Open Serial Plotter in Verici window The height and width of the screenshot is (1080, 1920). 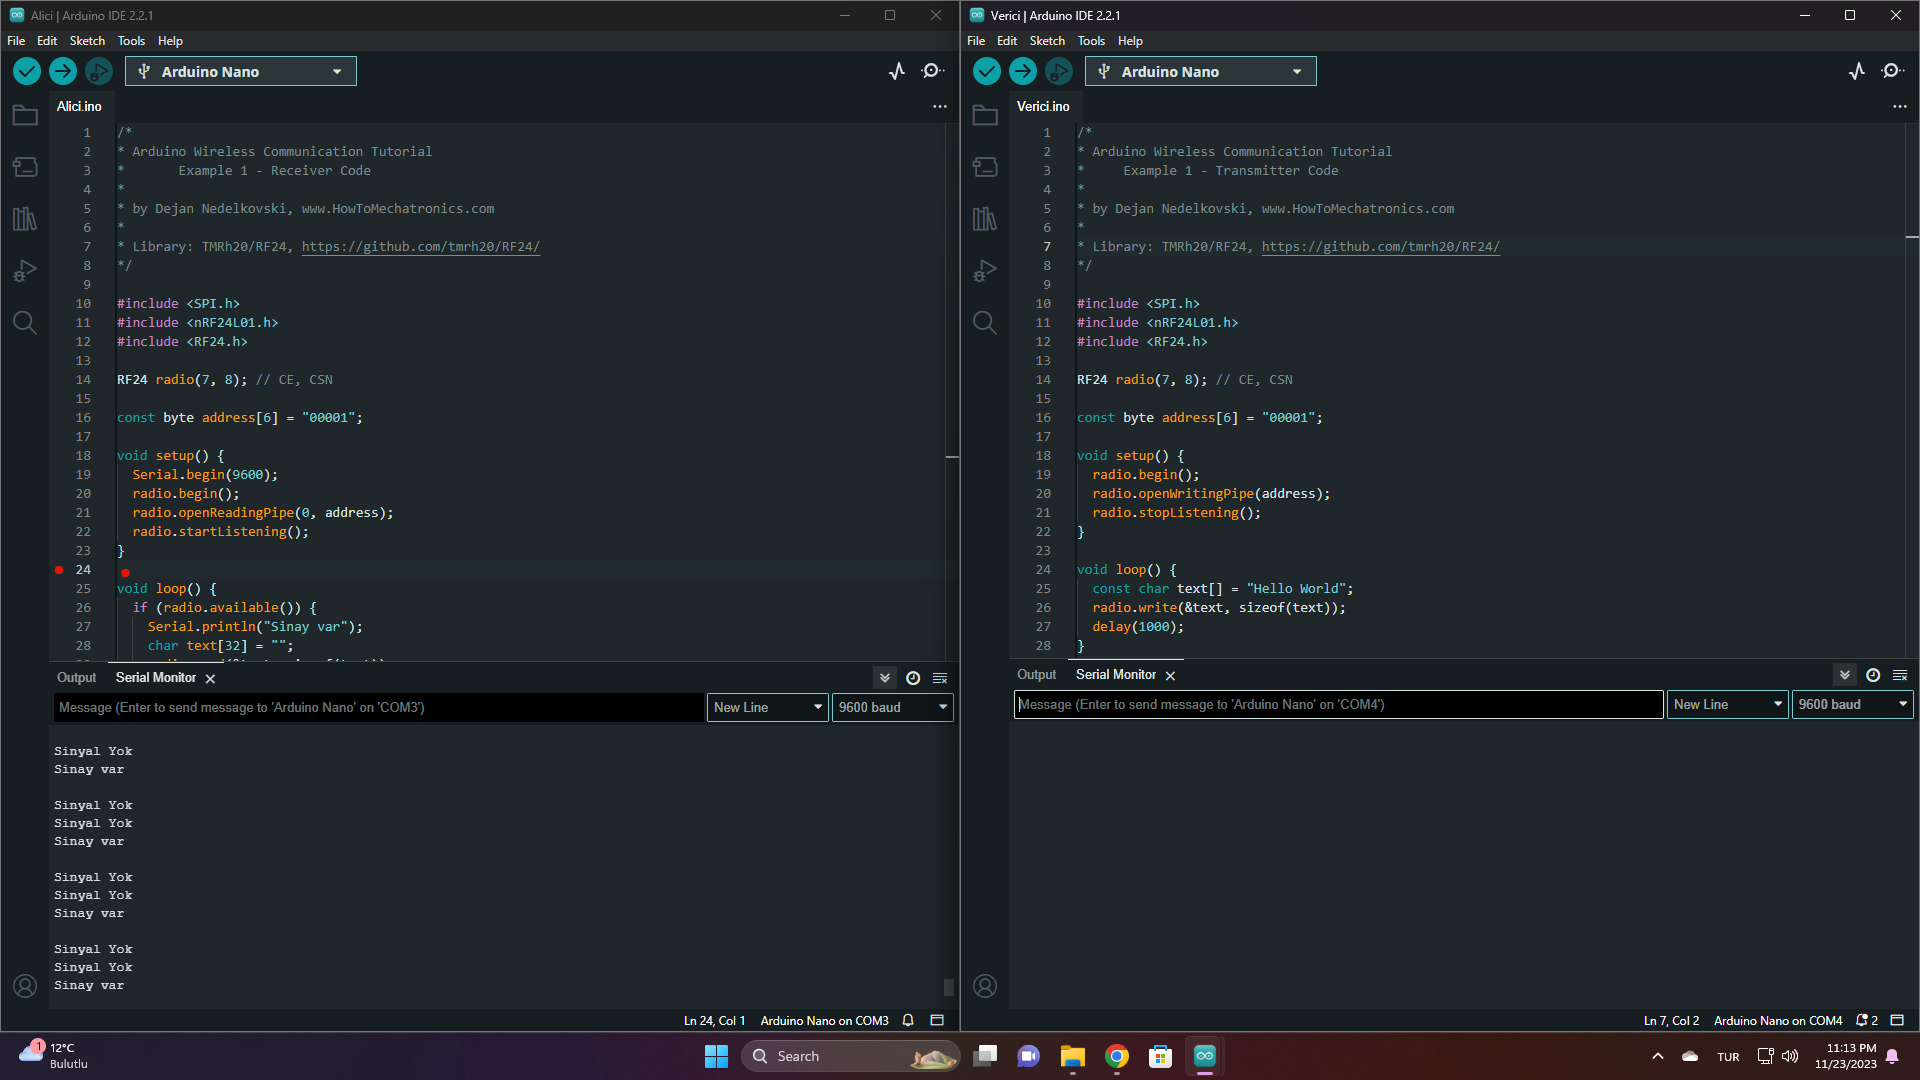(x=1857, y=71)
